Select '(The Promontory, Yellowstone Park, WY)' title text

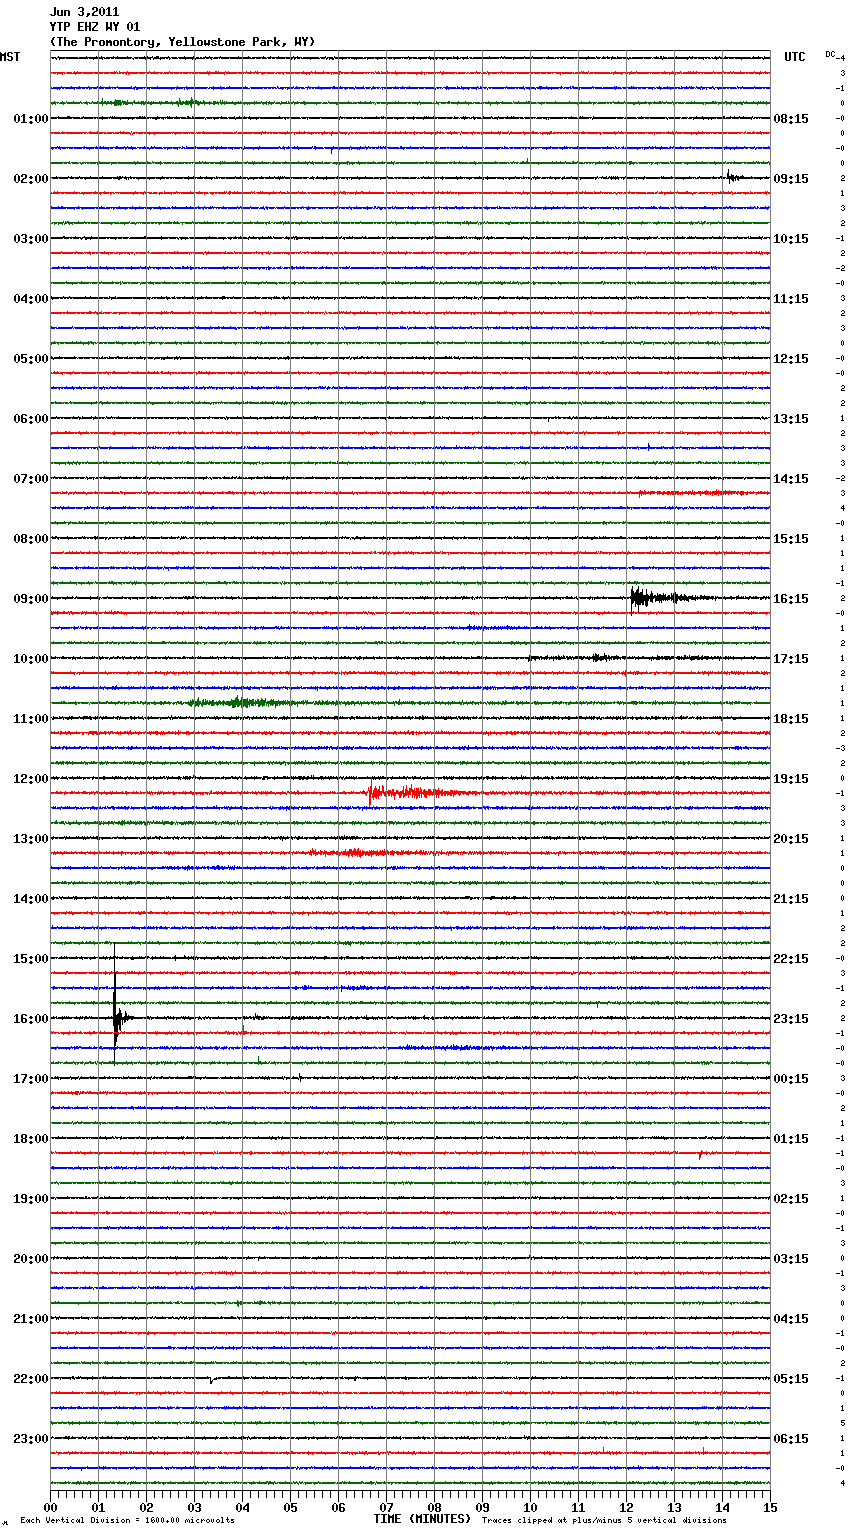point(182,42)
